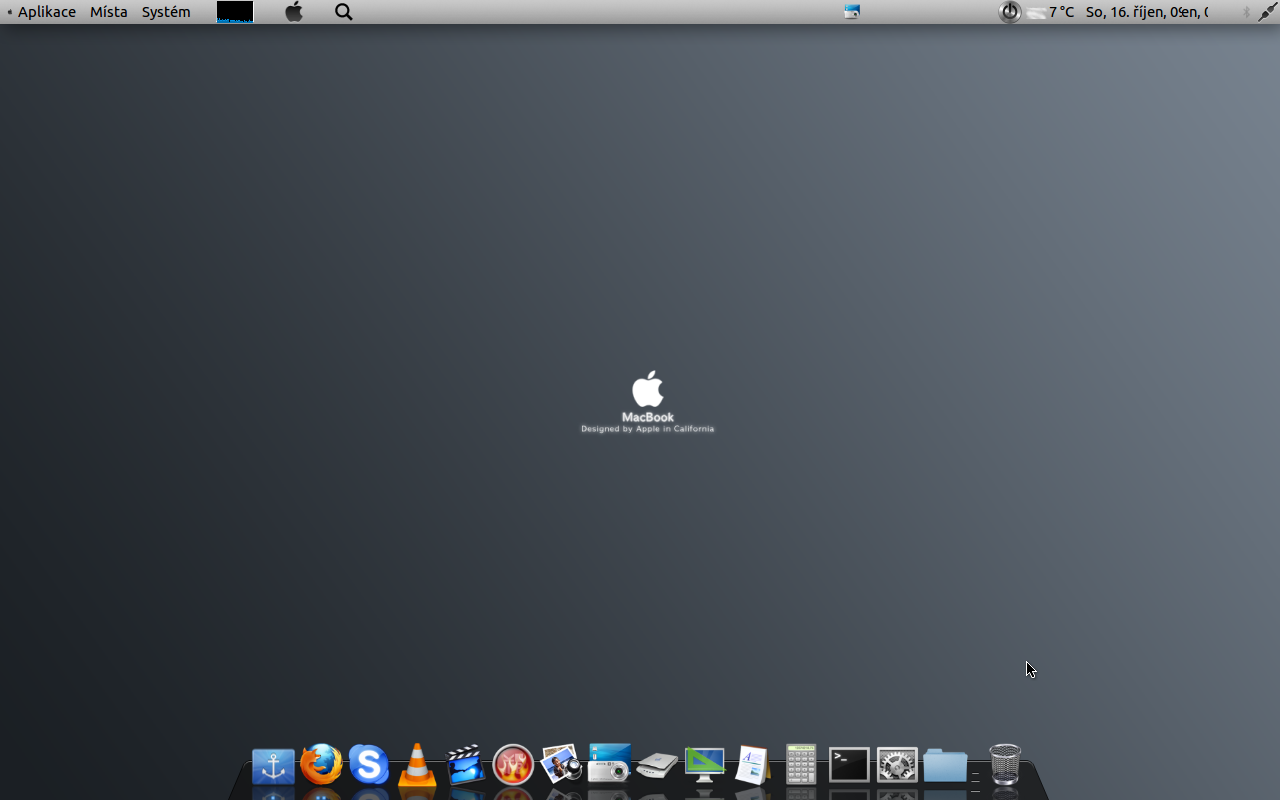Launch VLC media player from the dock
Image resolution: width=1280 pixels, height=800 pixels.
click(417, 766)
